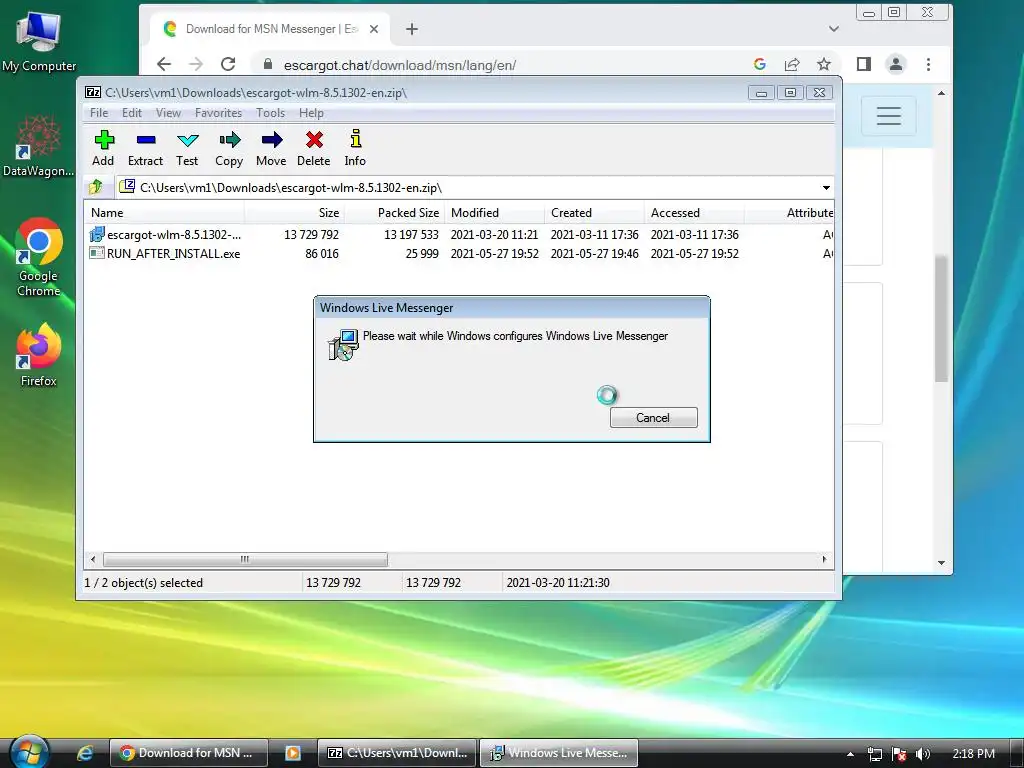Click the 2:18 PM clock
Screen dimensions: 1024x768
(974, 754)
